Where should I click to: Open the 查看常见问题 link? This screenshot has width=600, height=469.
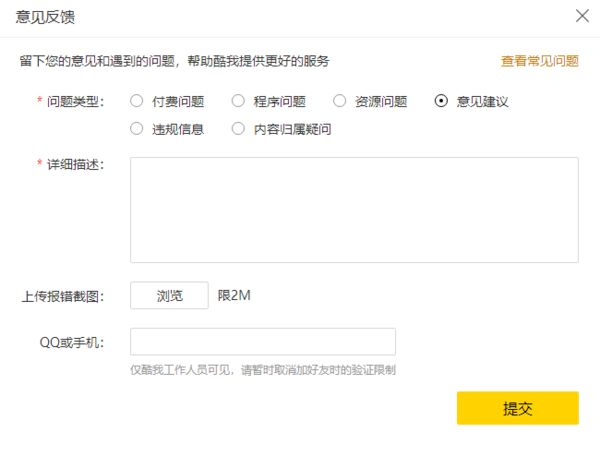pyautogui.click(x=539, y=61)
